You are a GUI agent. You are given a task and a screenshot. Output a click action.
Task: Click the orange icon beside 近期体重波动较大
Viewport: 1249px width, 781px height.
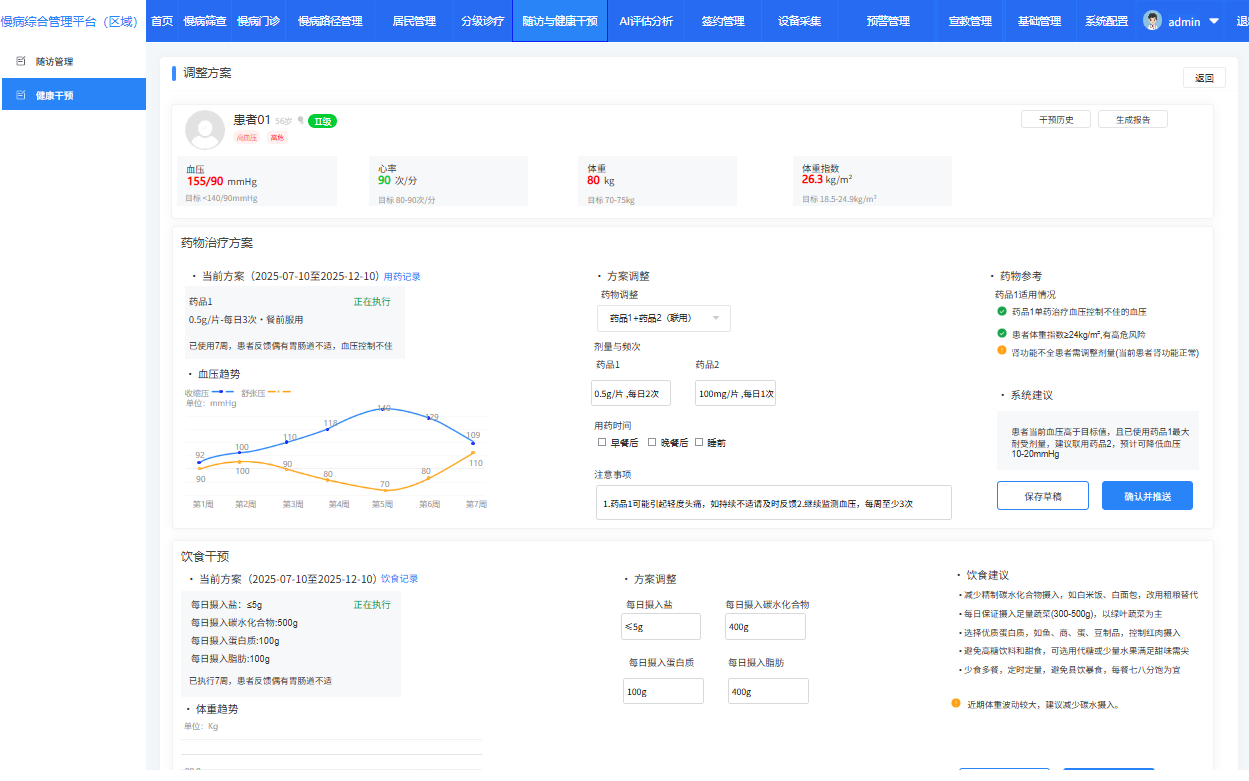click(x=956, y=703)
